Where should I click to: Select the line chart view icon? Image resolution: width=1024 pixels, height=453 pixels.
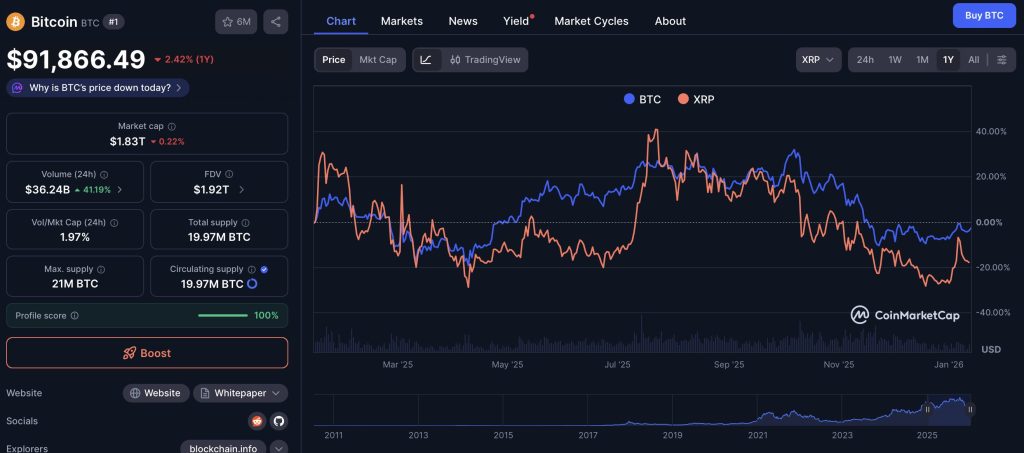[426, 60]
